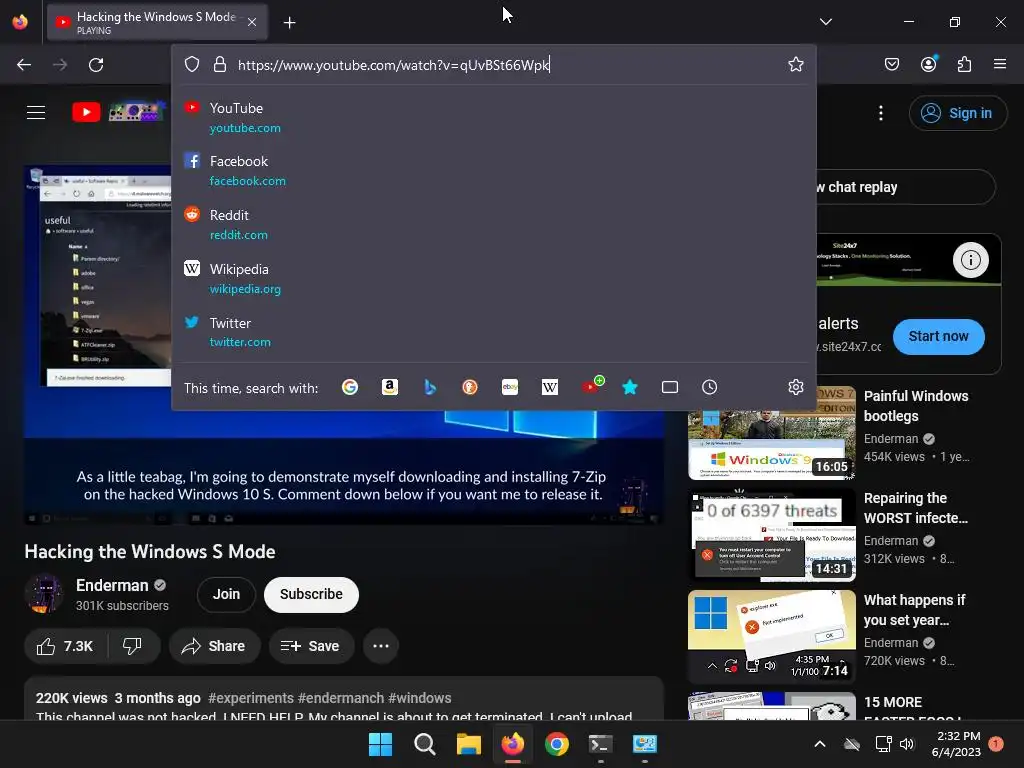Viewport: 1024px width, 768px height.
Task: Open YouTube guide hamburger menu
Action: coord(36,112)
